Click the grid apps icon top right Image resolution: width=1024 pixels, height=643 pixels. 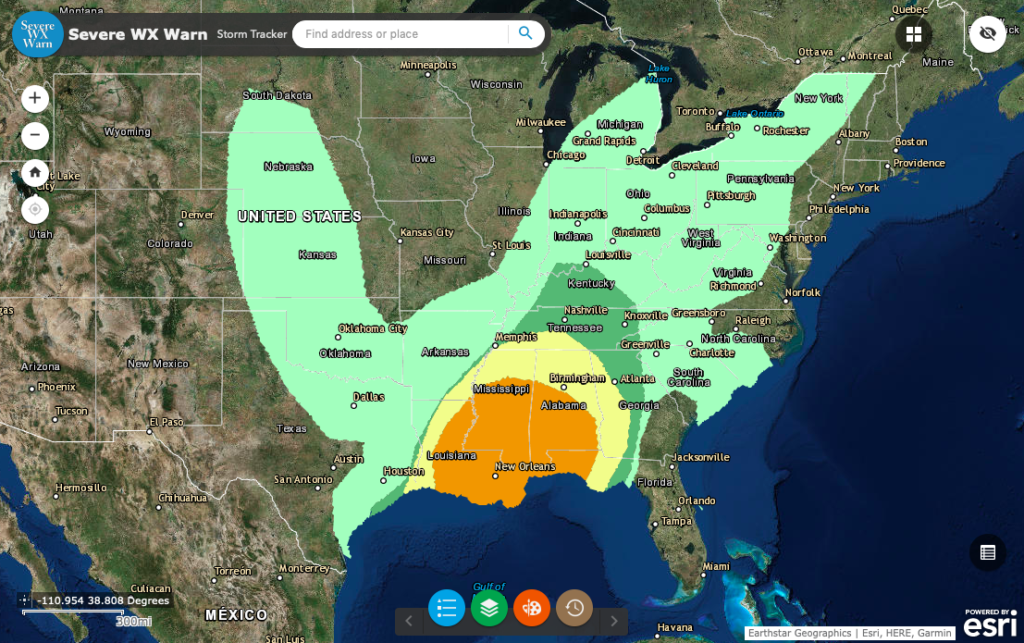(x=913, y=34)
